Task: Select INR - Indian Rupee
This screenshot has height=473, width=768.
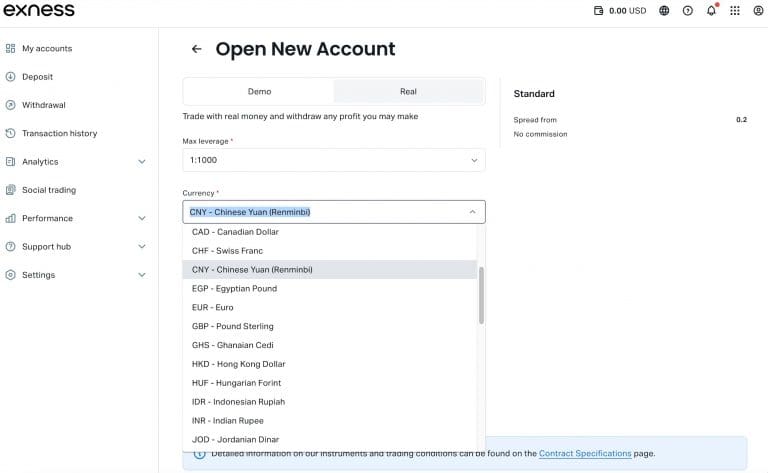Action: pyautogui.click(x=330, y=421)
